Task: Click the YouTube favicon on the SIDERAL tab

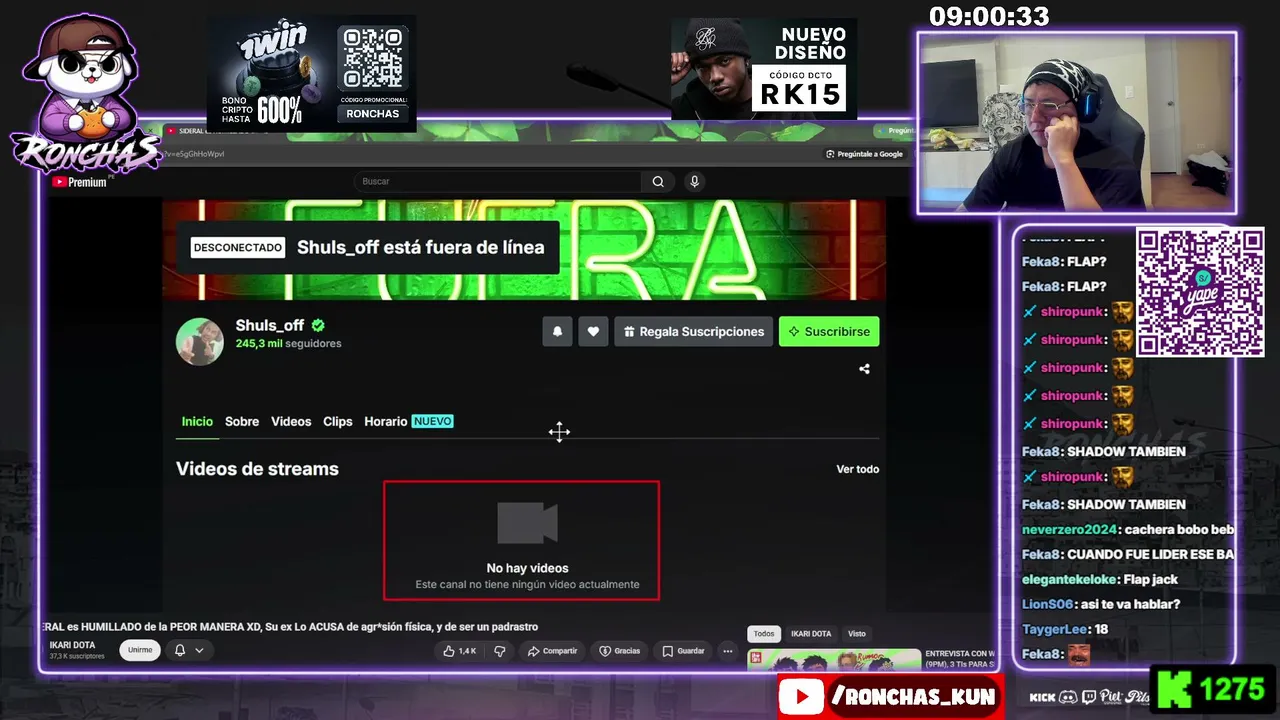Action: click(x=171, y=131)
